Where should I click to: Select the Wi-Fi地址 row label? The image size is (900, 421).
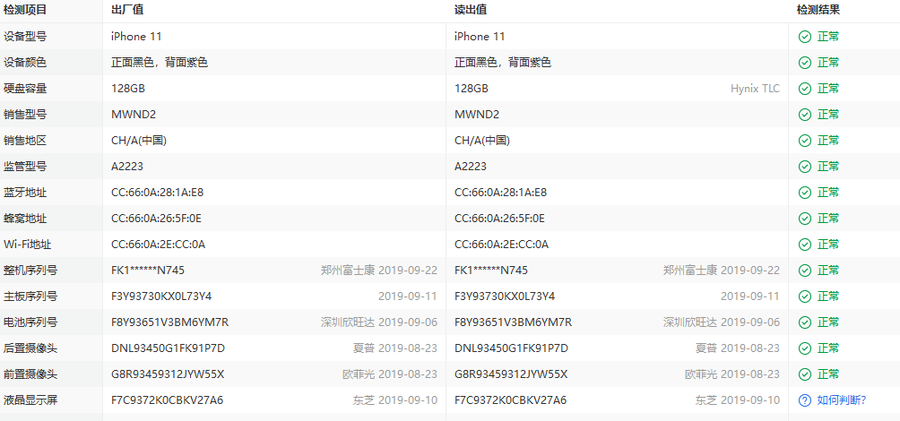(x=28, y=245)
